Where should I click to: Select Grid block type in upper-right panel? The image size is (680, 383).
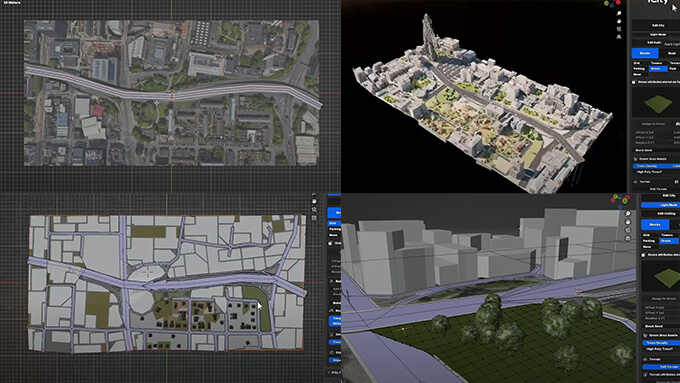[640, 63]
